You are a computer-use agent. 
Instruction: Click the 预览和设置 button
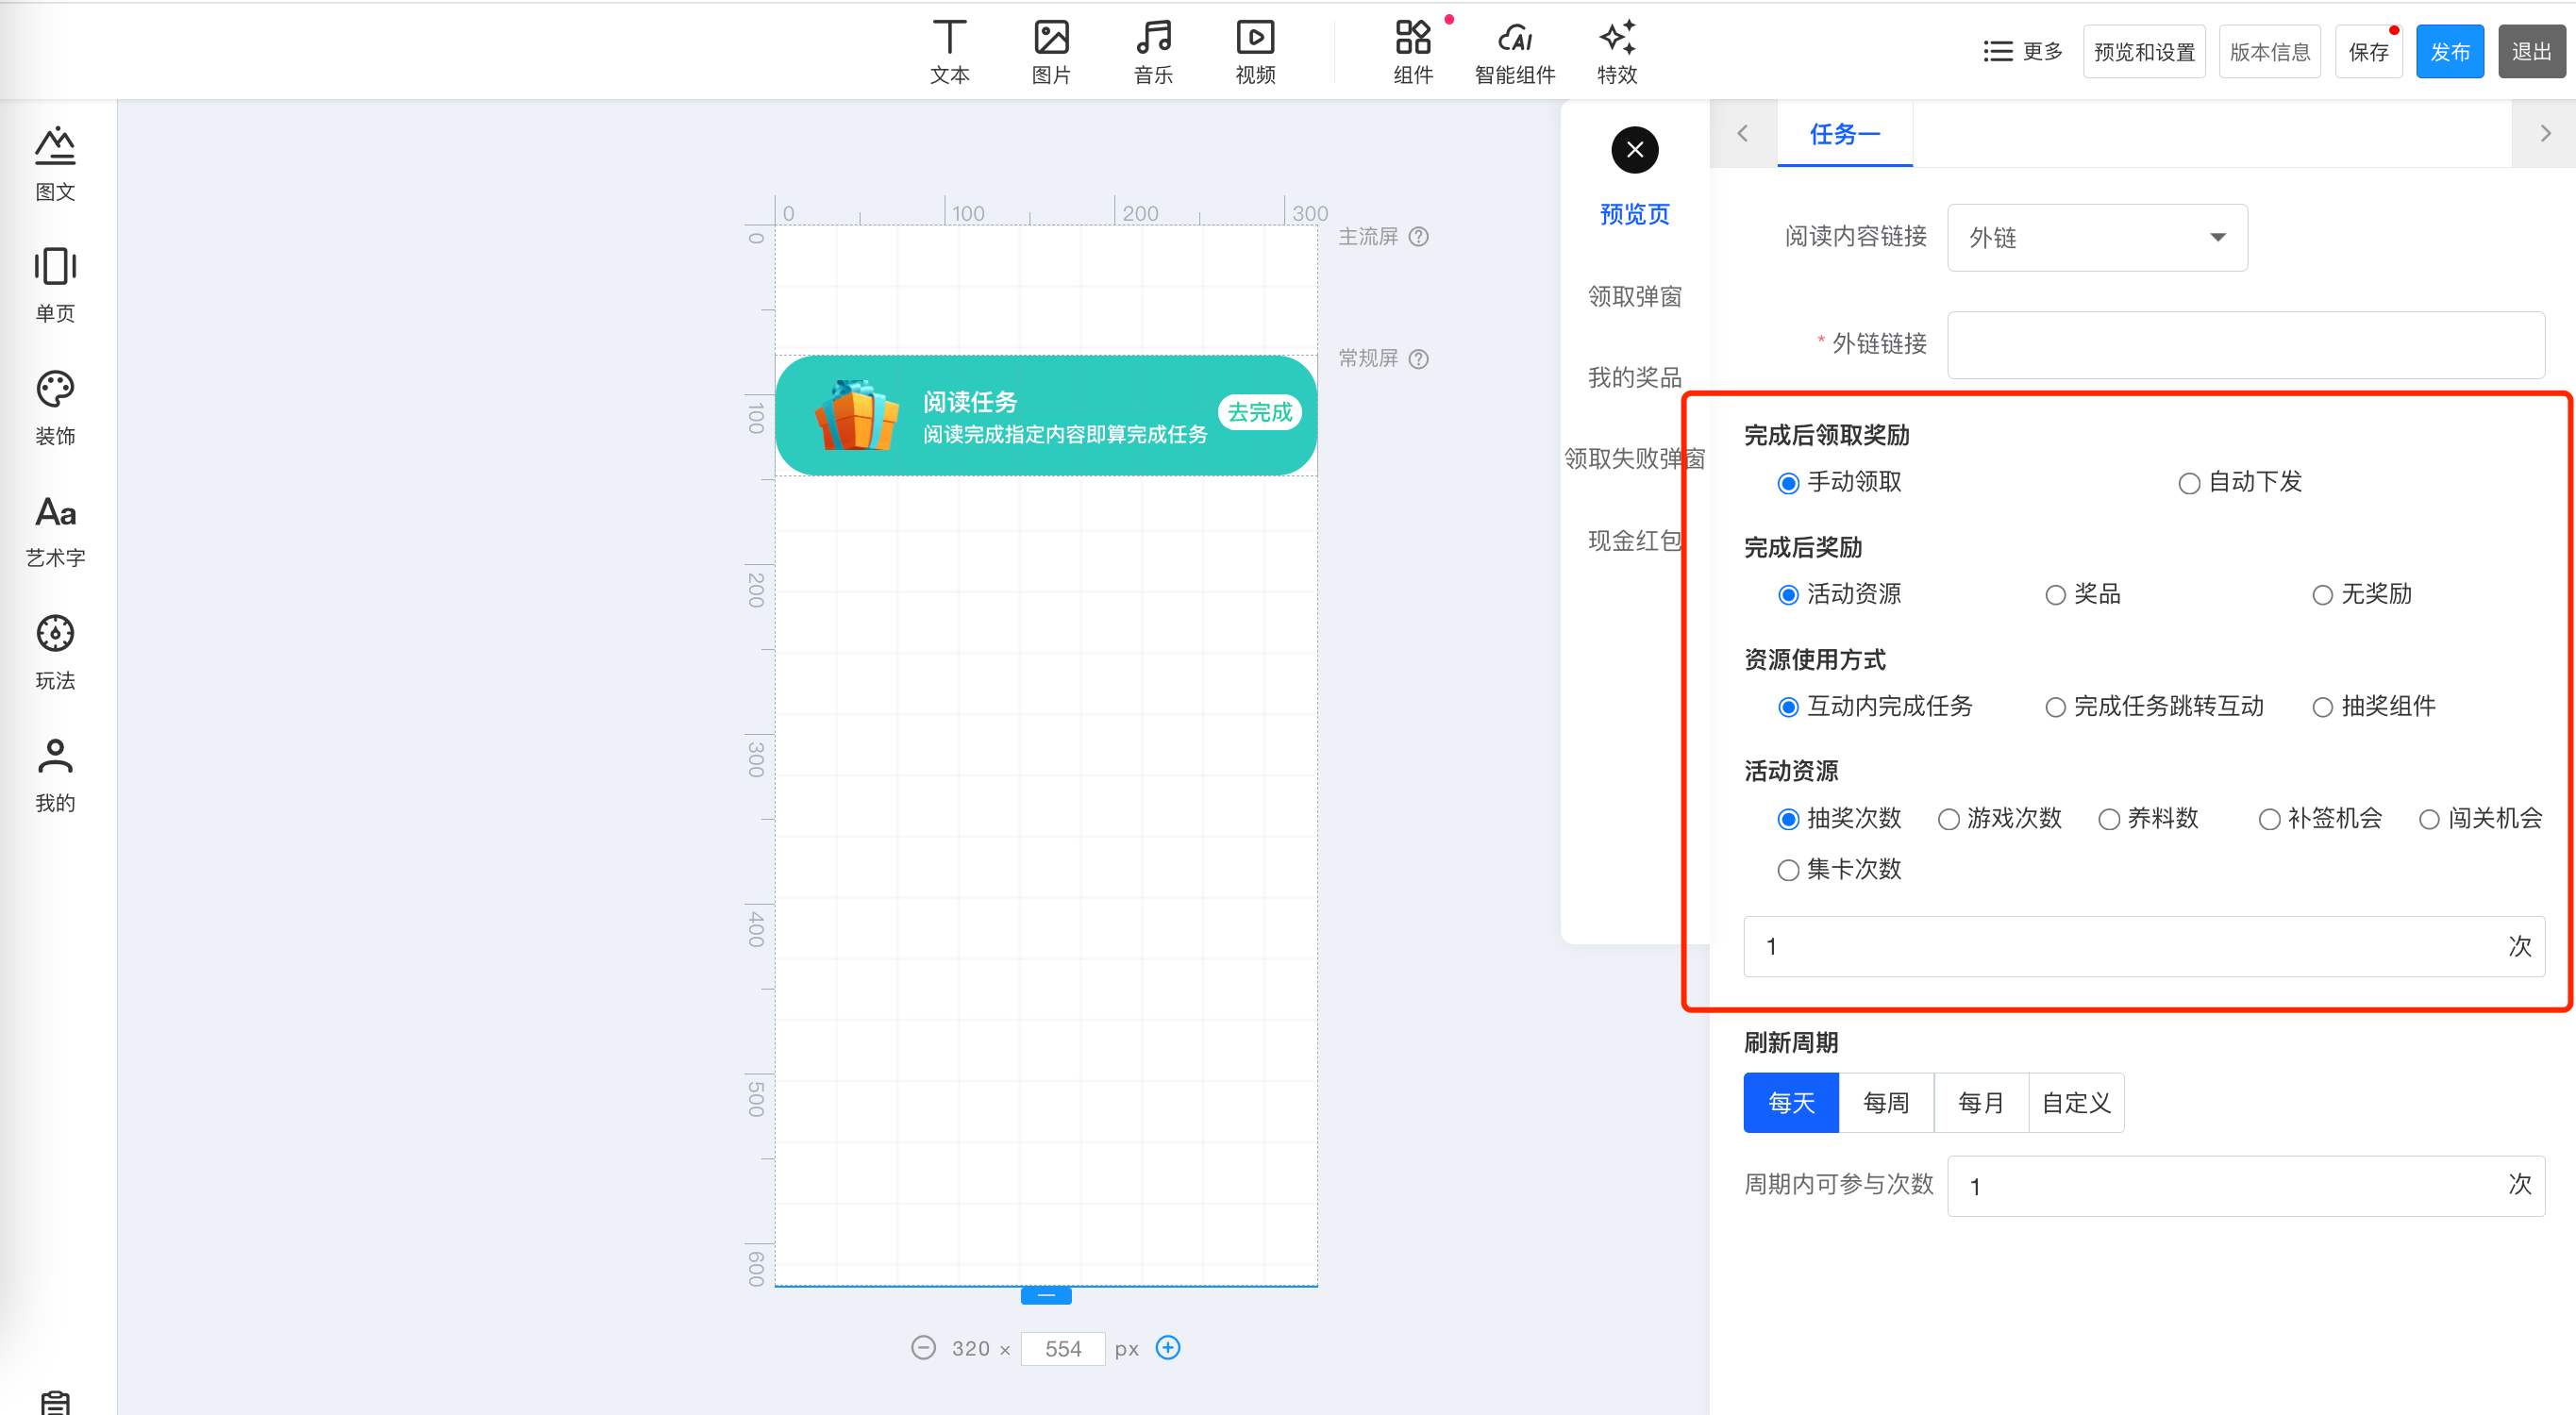(x=2144, y=51)
